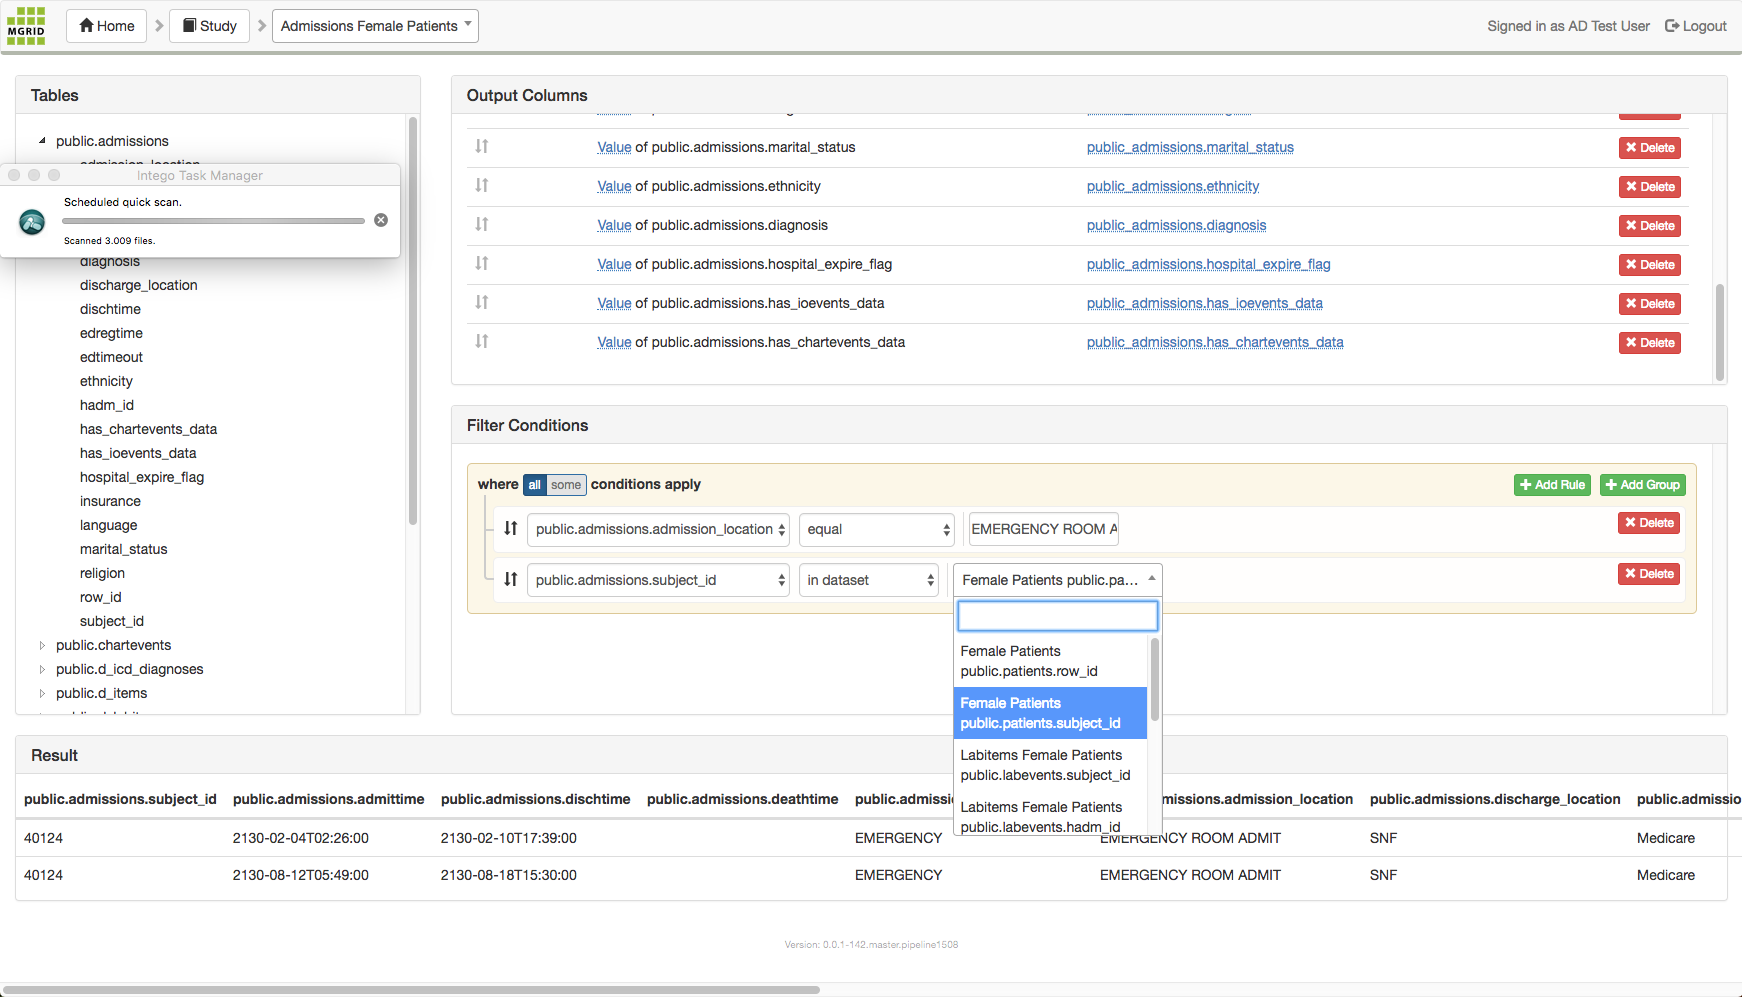Screen dimensions: 1742x997
Task: Select hadm_id in tables tree
Action: coord(107,405)
